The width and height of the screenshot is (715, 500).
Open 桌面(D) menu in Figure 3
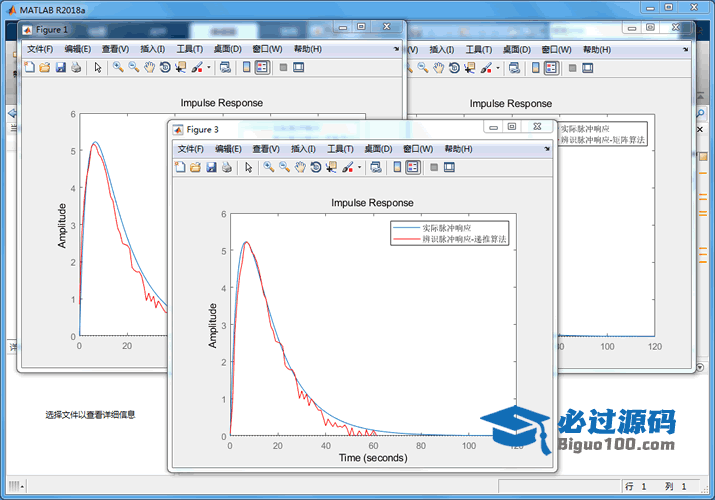tap(378, 149)
